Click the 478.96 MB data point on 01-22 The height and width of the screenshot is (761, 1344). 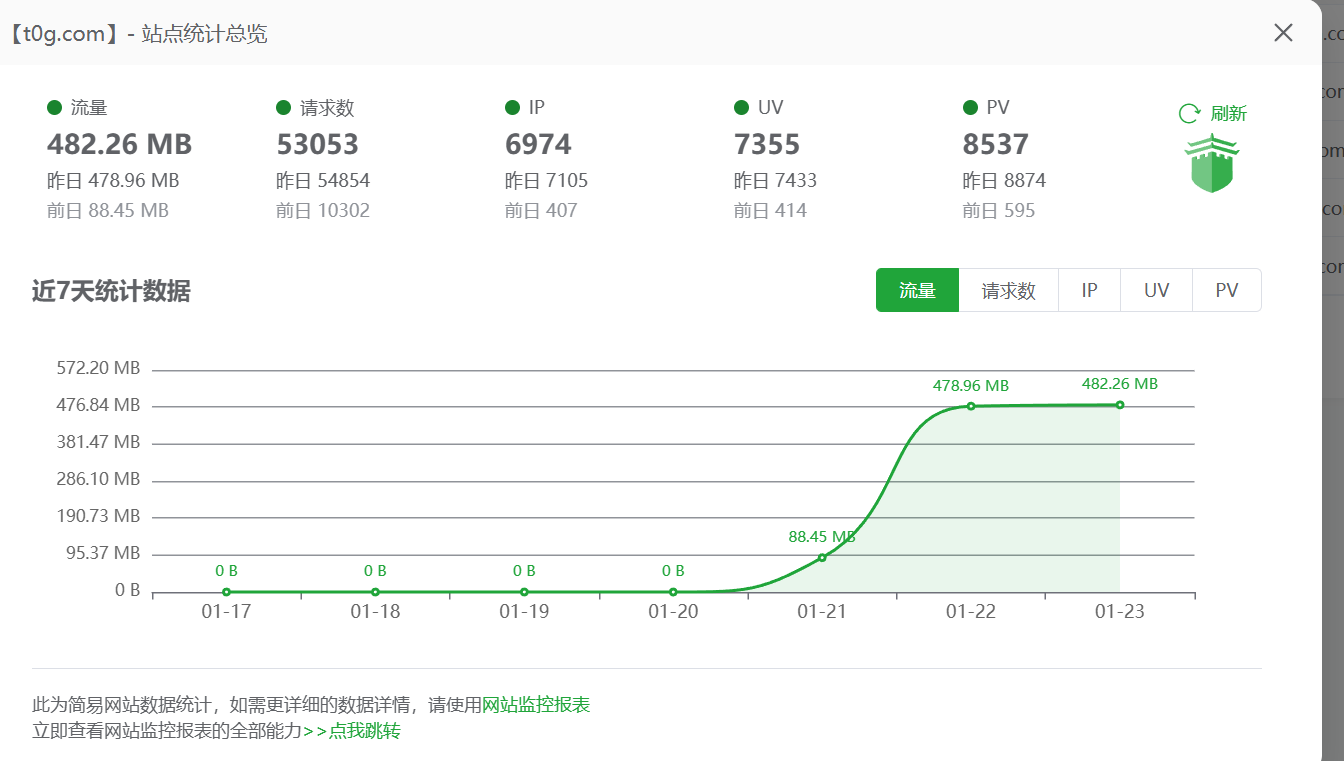970,406
